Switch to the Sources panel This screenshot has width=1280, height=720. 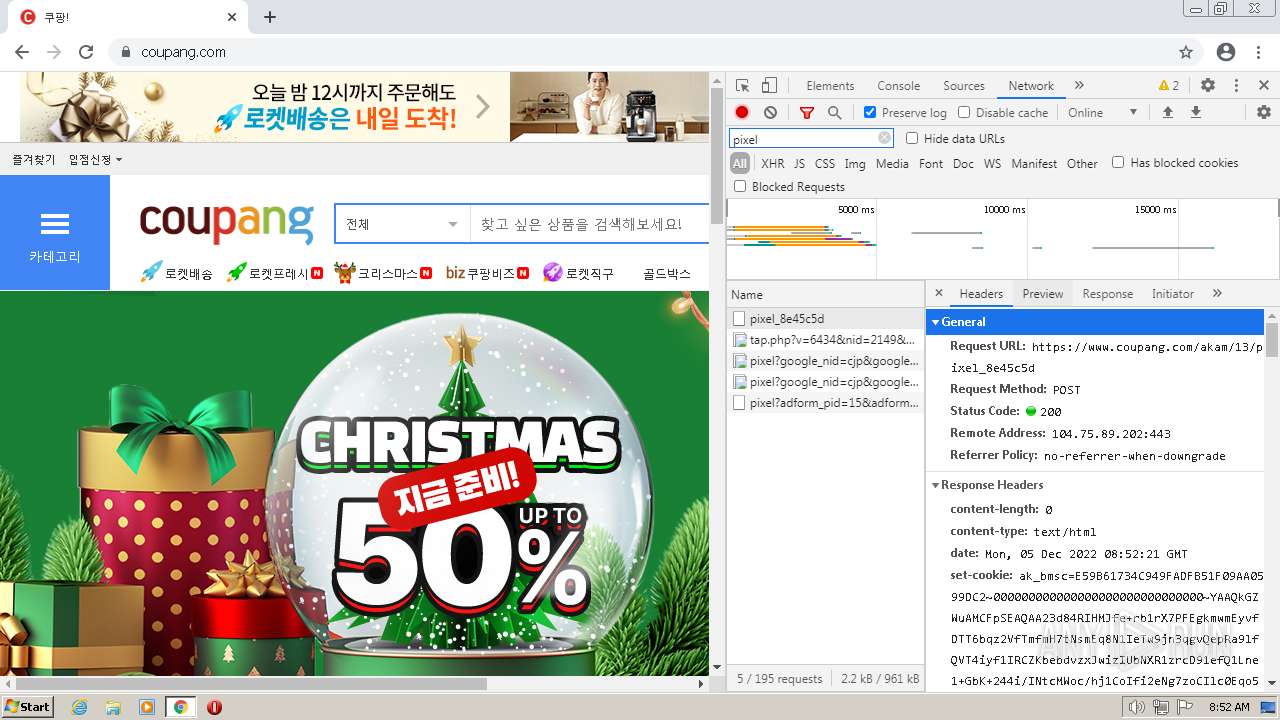964,86
